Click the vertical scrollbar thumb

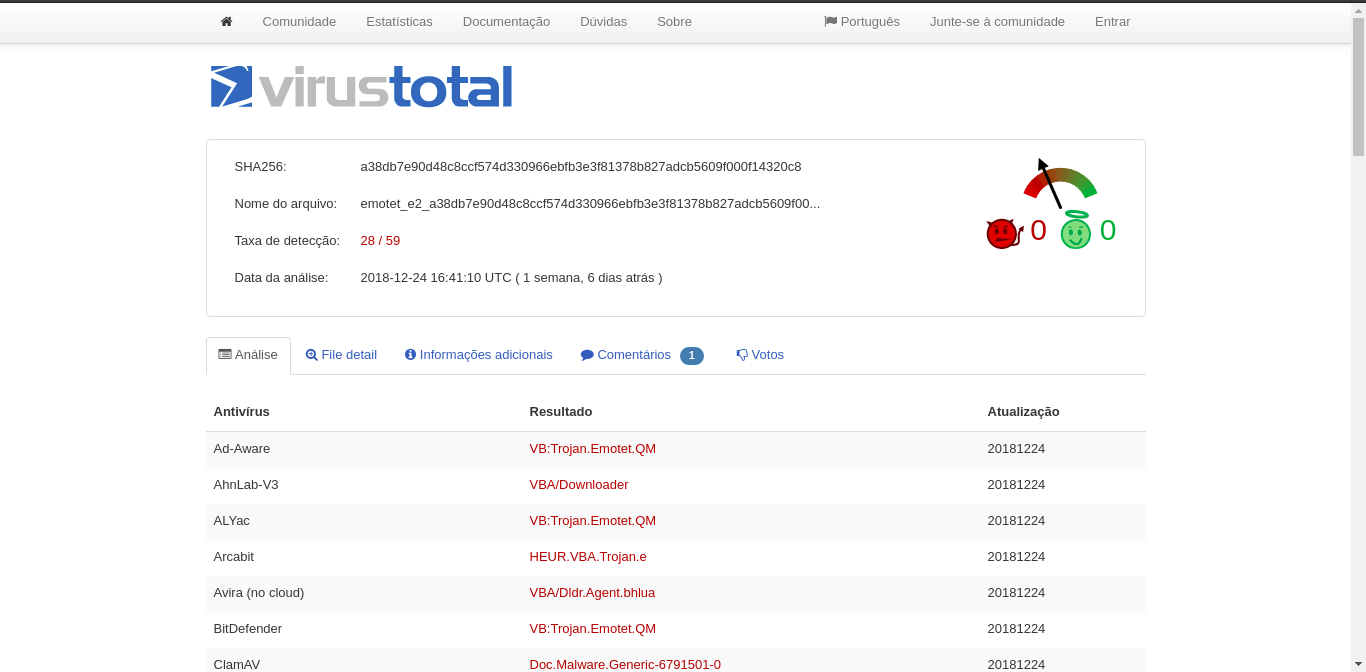click(1358, 85)
